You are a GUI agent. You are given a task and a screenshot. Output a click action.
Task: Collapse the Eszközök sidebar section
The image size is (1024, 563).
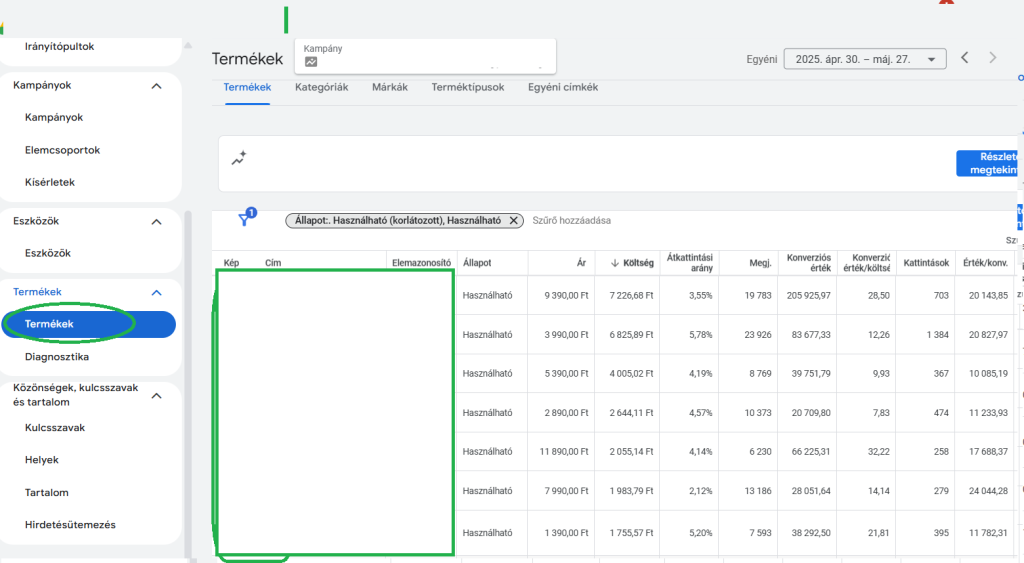156,222
